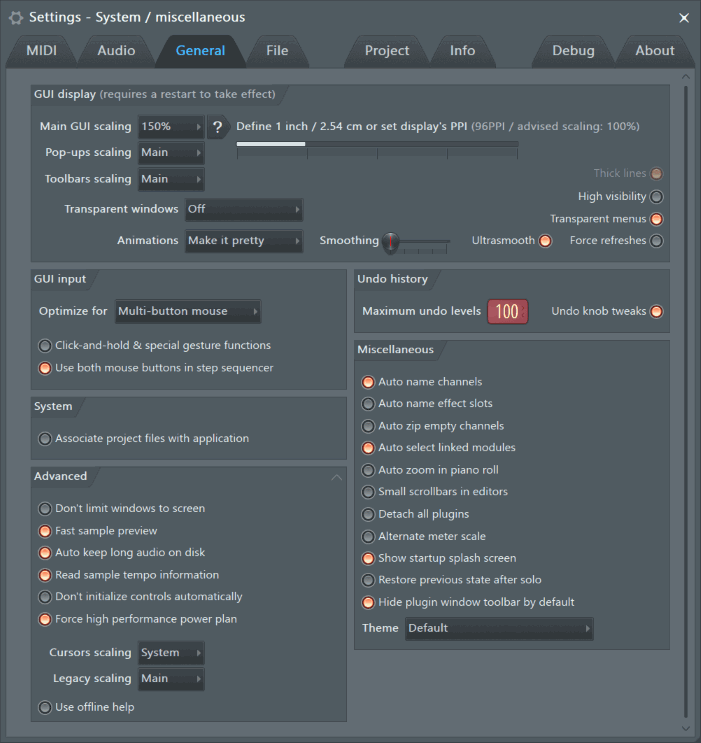Click the Smoothing slider knob

click(x=391, y=242)
